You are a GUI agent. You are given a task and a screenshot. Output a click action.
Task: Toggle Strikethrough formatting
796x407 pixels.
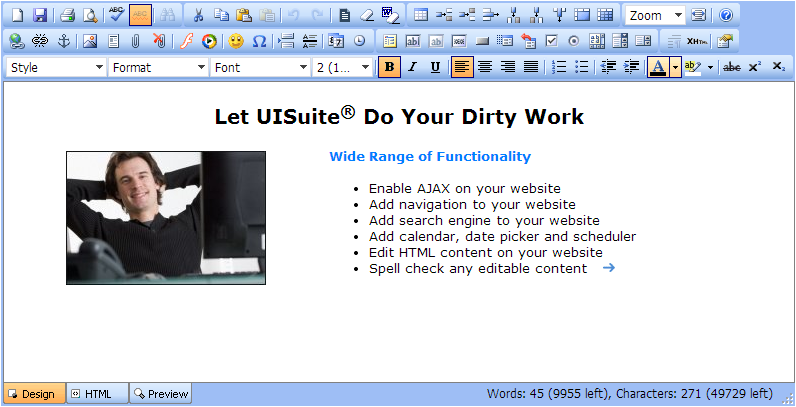pos(731,67)
